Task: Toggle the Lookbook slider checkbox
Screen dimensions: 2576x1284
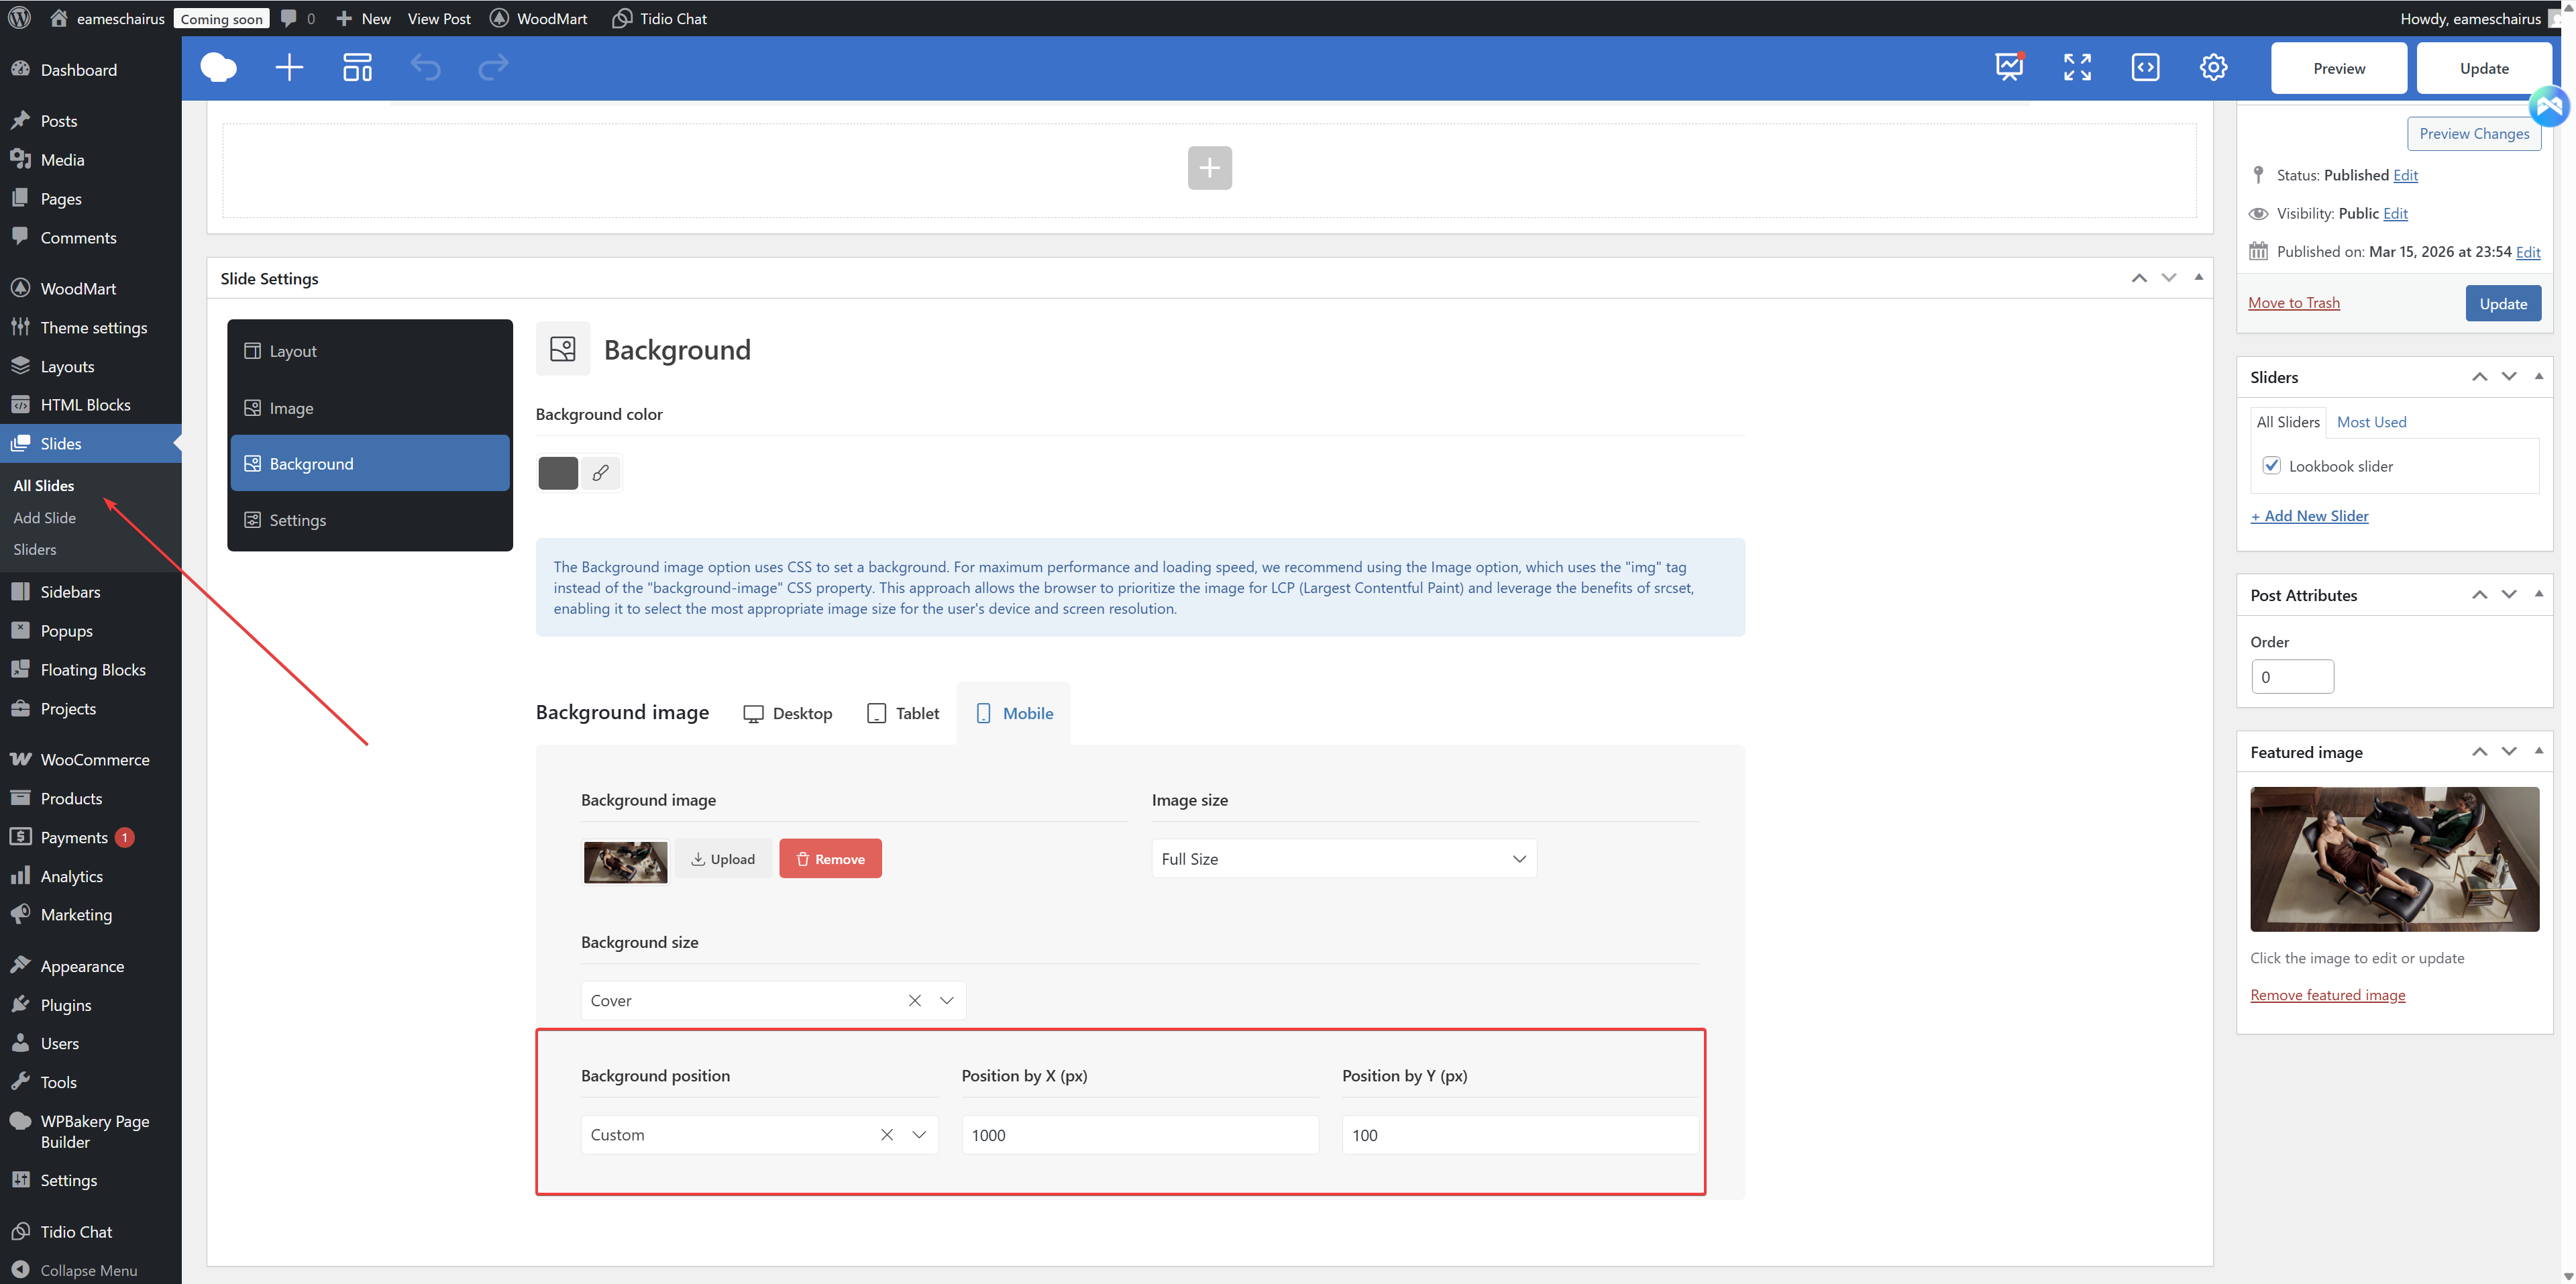Action: coord(2271,466)
